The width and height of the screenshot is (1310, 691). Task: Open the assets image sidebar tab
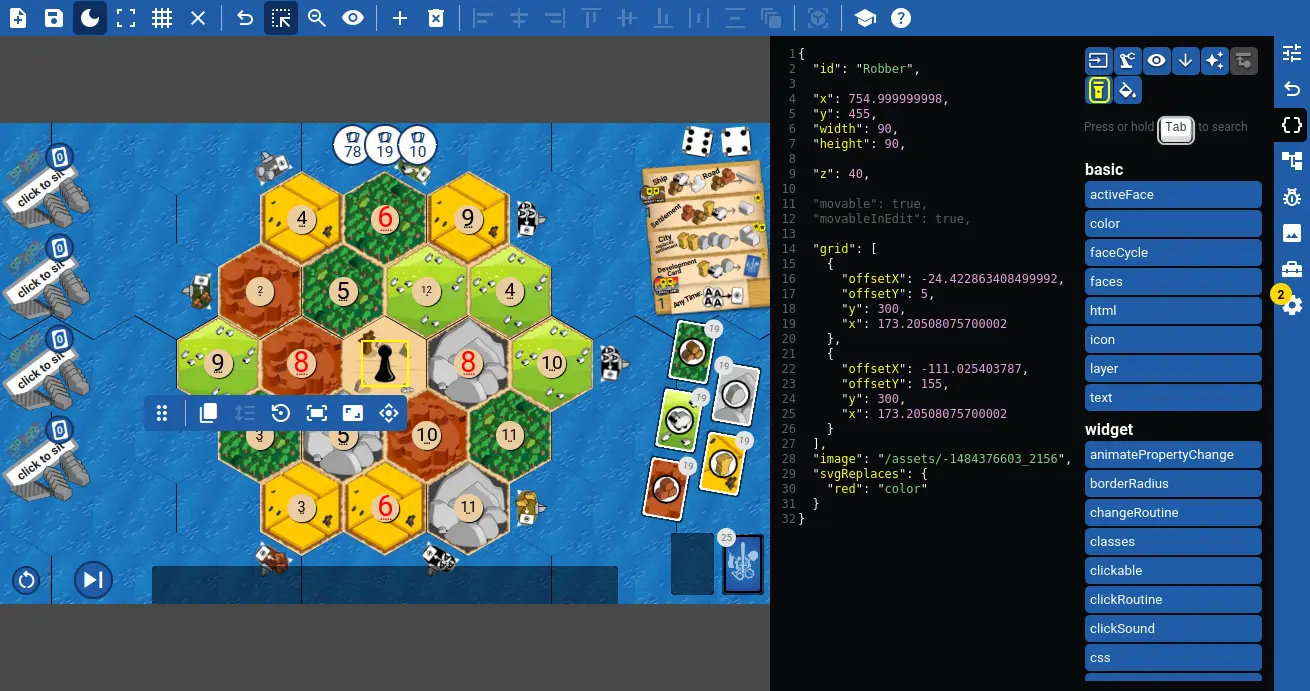(x=1292, y=233)
